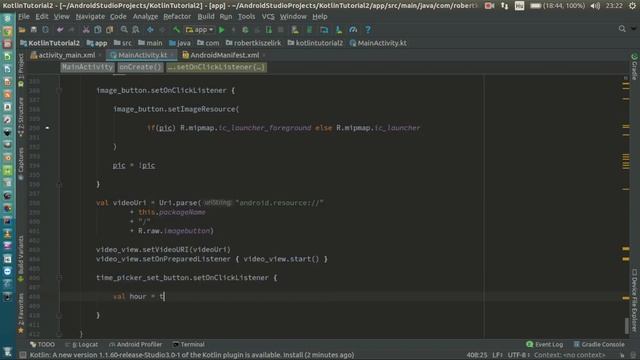Click the app breadcrumb folder
The height and width of the screenshot is (360, 640).
click(x=97, y=43)
